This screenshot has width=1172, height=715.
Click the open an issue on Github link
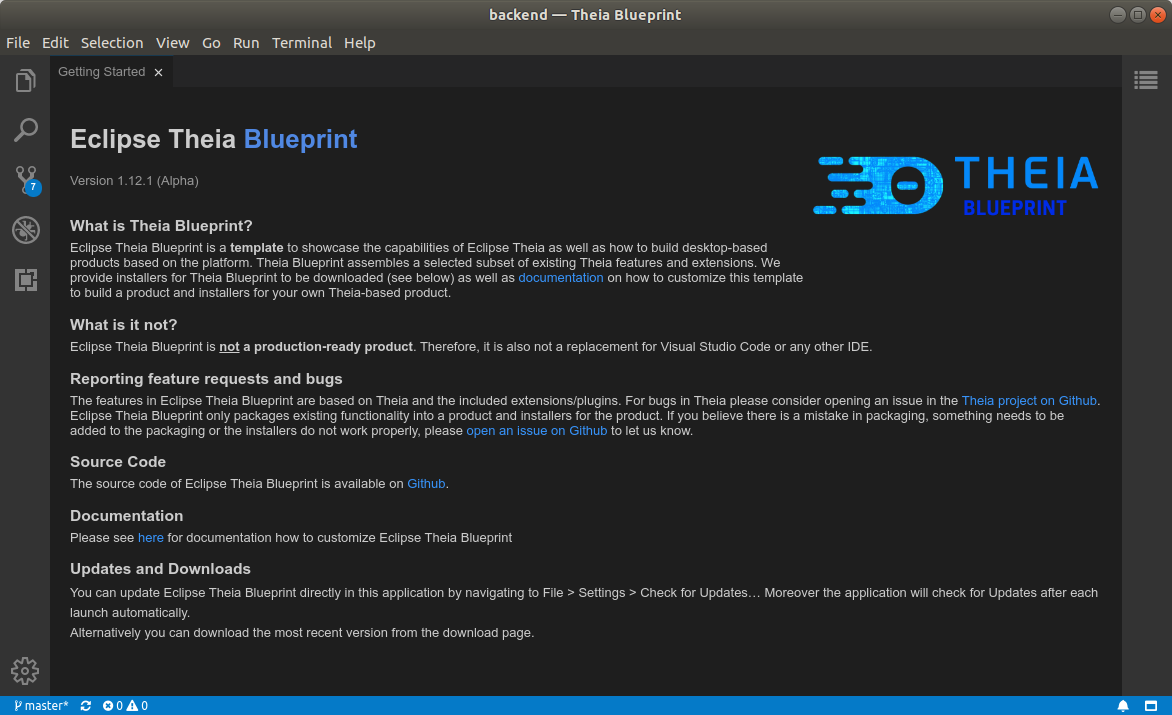(537, 431)
